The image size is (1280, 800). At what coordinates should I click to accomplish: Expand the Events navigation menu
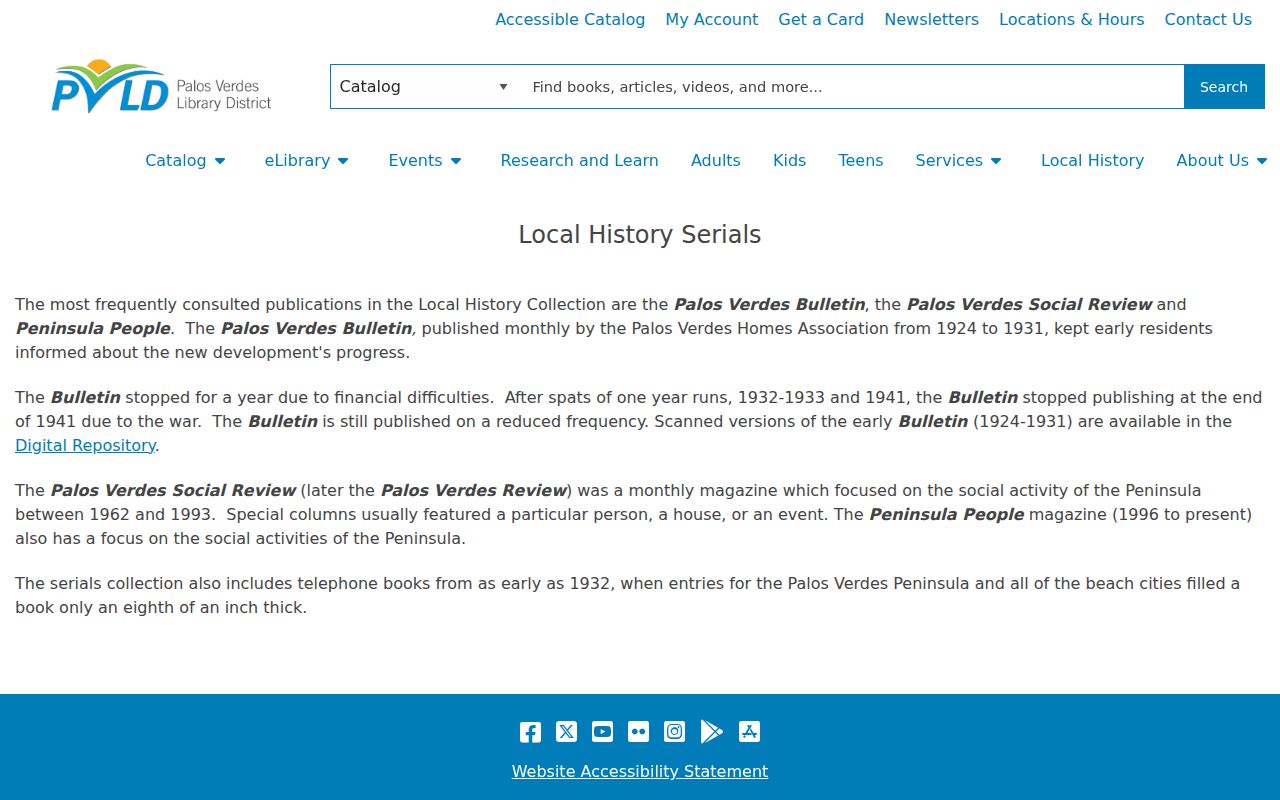point(425,160)
